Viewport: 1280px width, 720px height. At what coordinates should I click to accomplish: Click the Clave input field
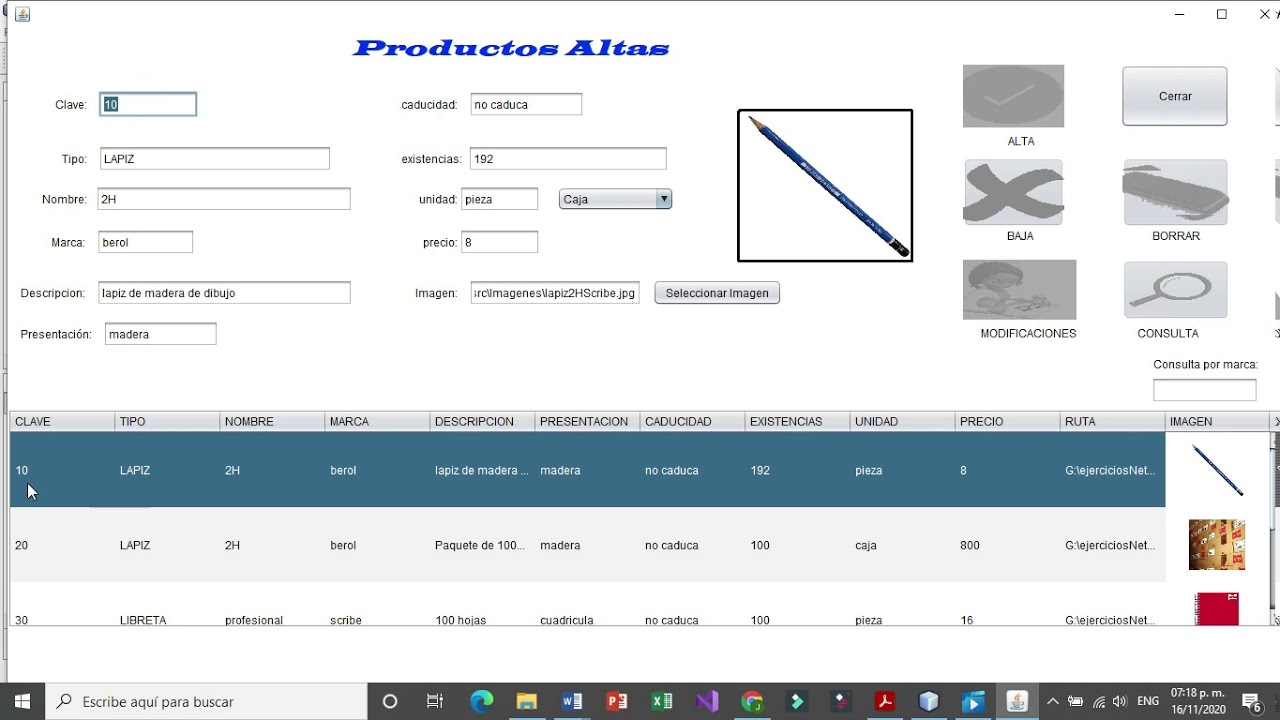click(x=148, y=104)
